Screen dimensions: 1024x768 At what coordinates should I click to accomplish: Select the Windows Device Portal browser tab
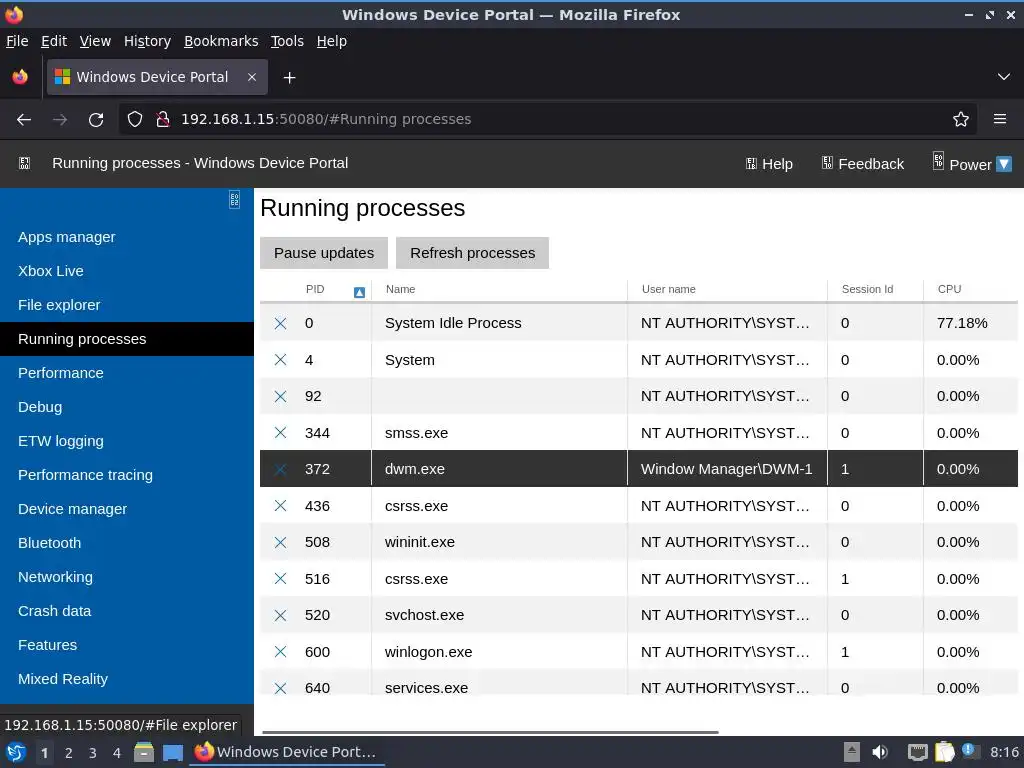click(x=157, y=77)
